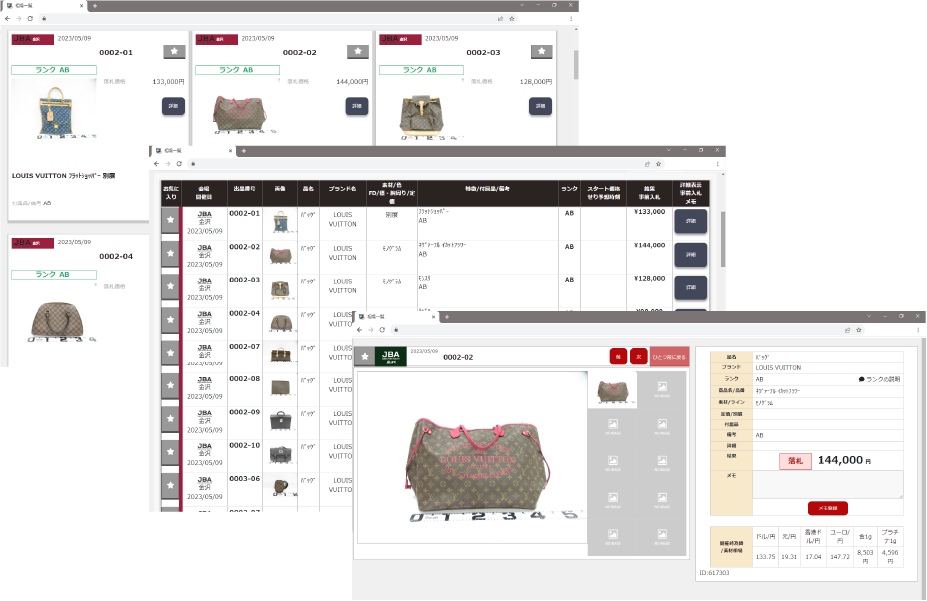Open details button on card 0002-03

540,106
